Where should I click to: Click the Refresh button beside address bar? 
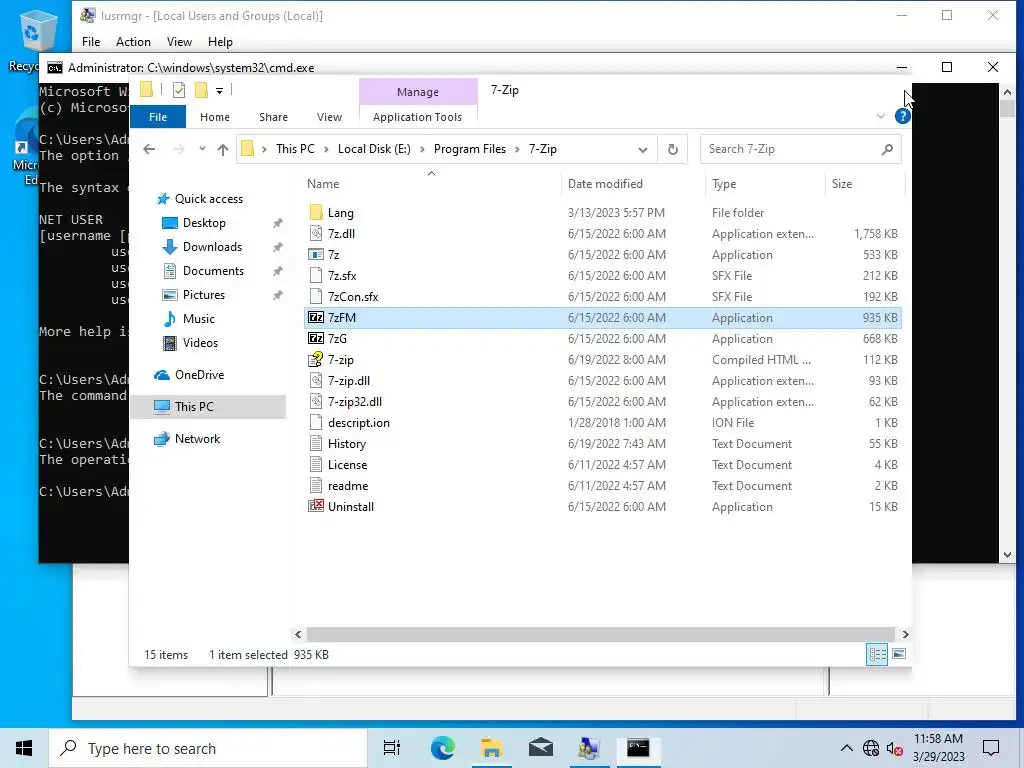point(673,150)
